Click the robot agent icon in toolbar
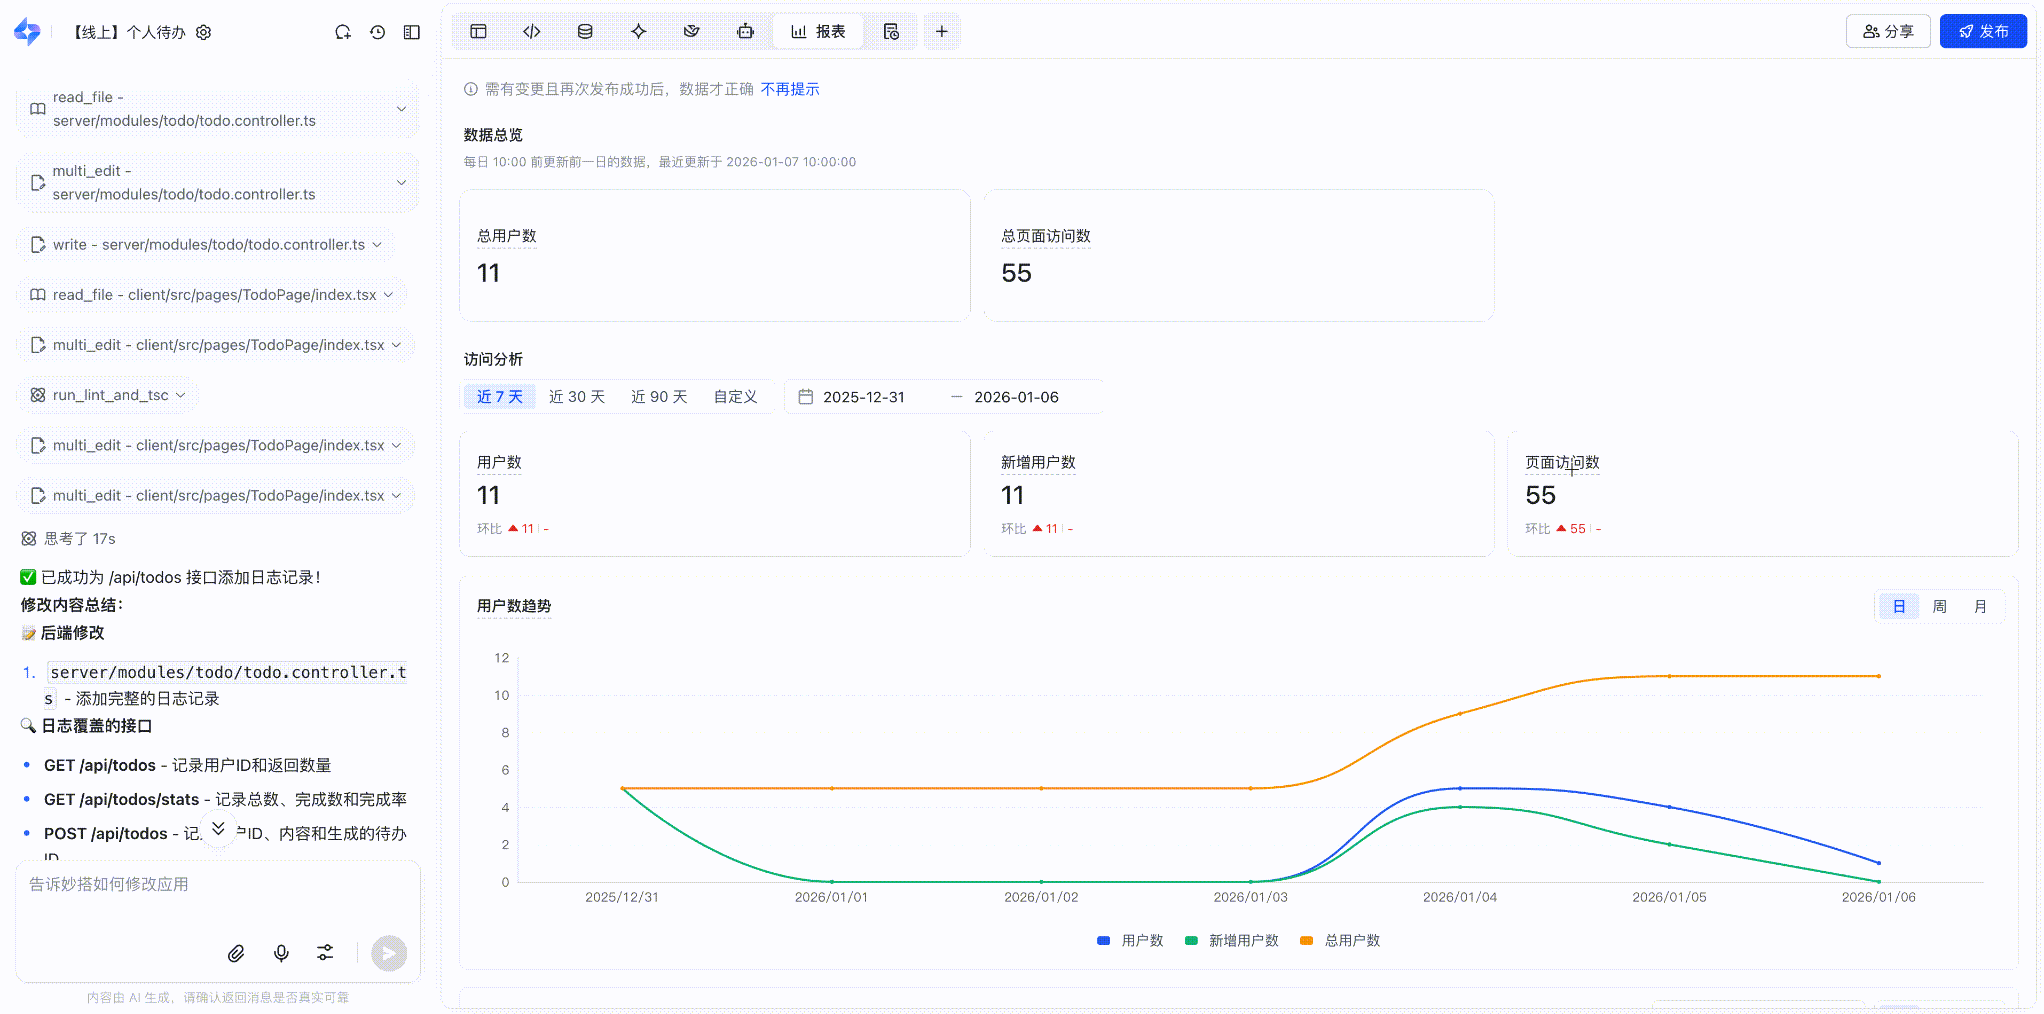This screenshot has height=1014, width=2044. 745,32
